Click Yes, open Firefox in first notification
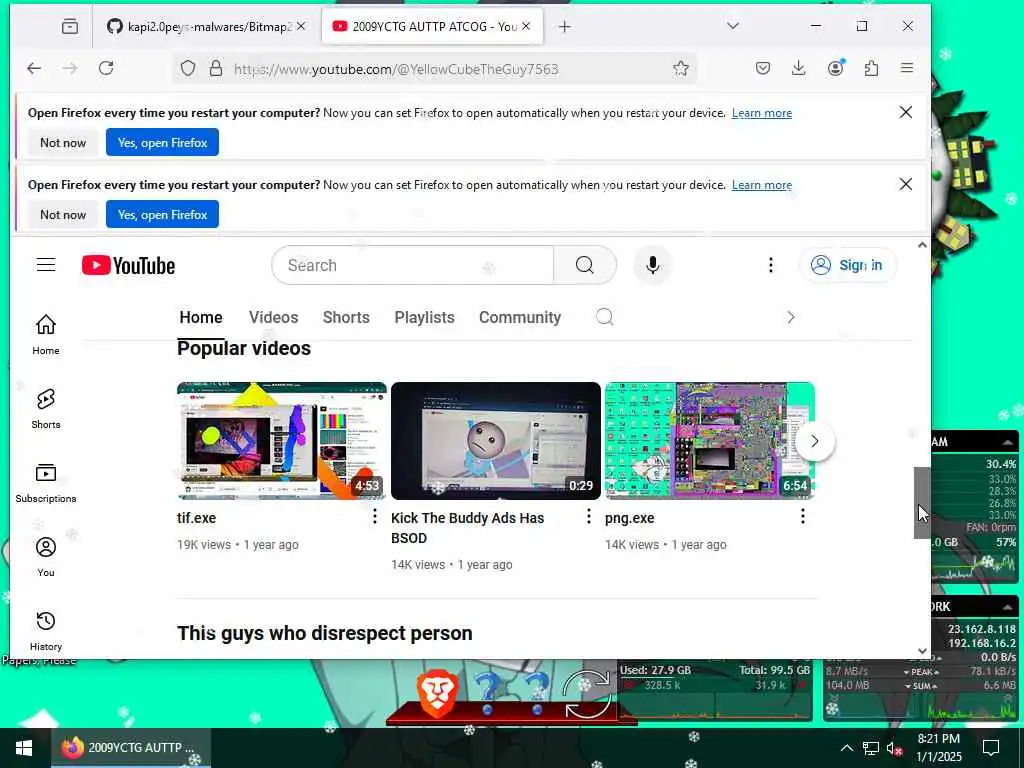 (x=162, y=142)
